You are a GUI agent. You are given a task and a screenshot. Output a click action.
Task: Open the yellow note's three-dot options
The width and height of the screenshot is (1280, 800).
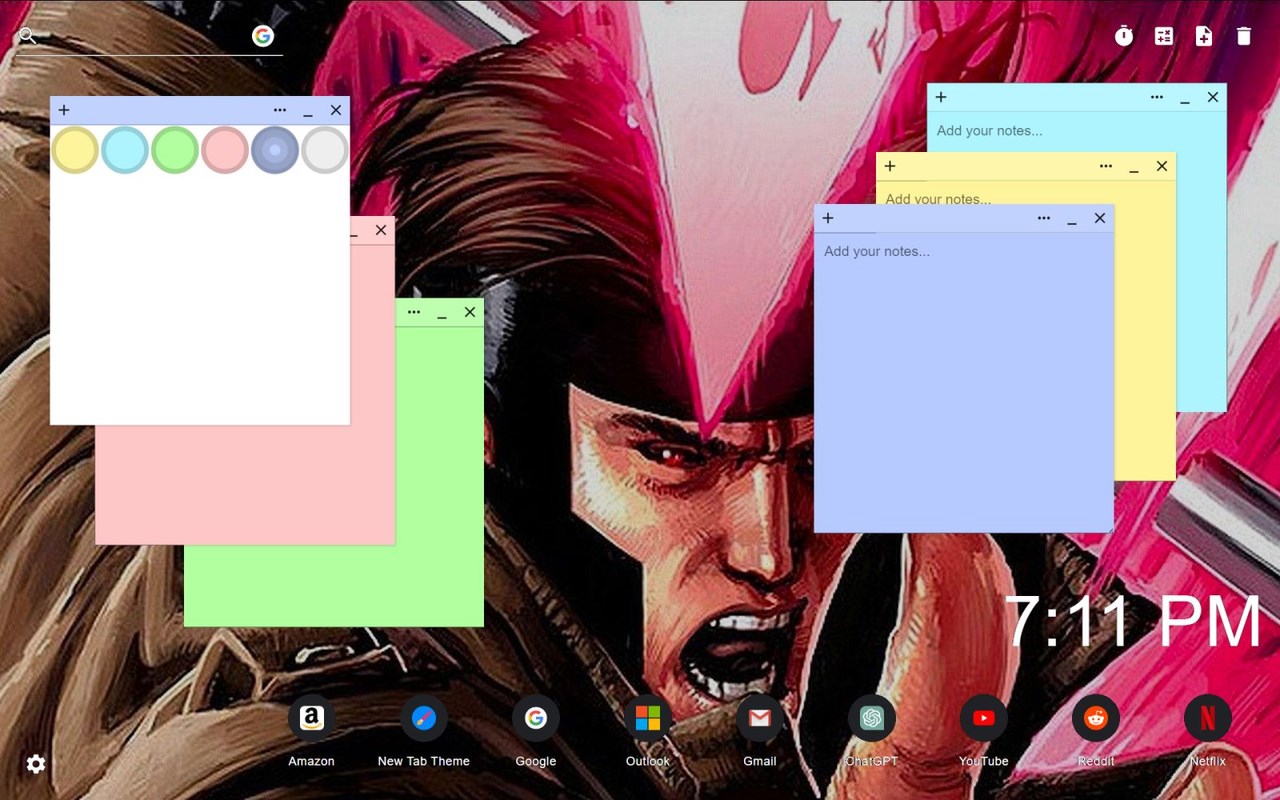point(1106,166)
